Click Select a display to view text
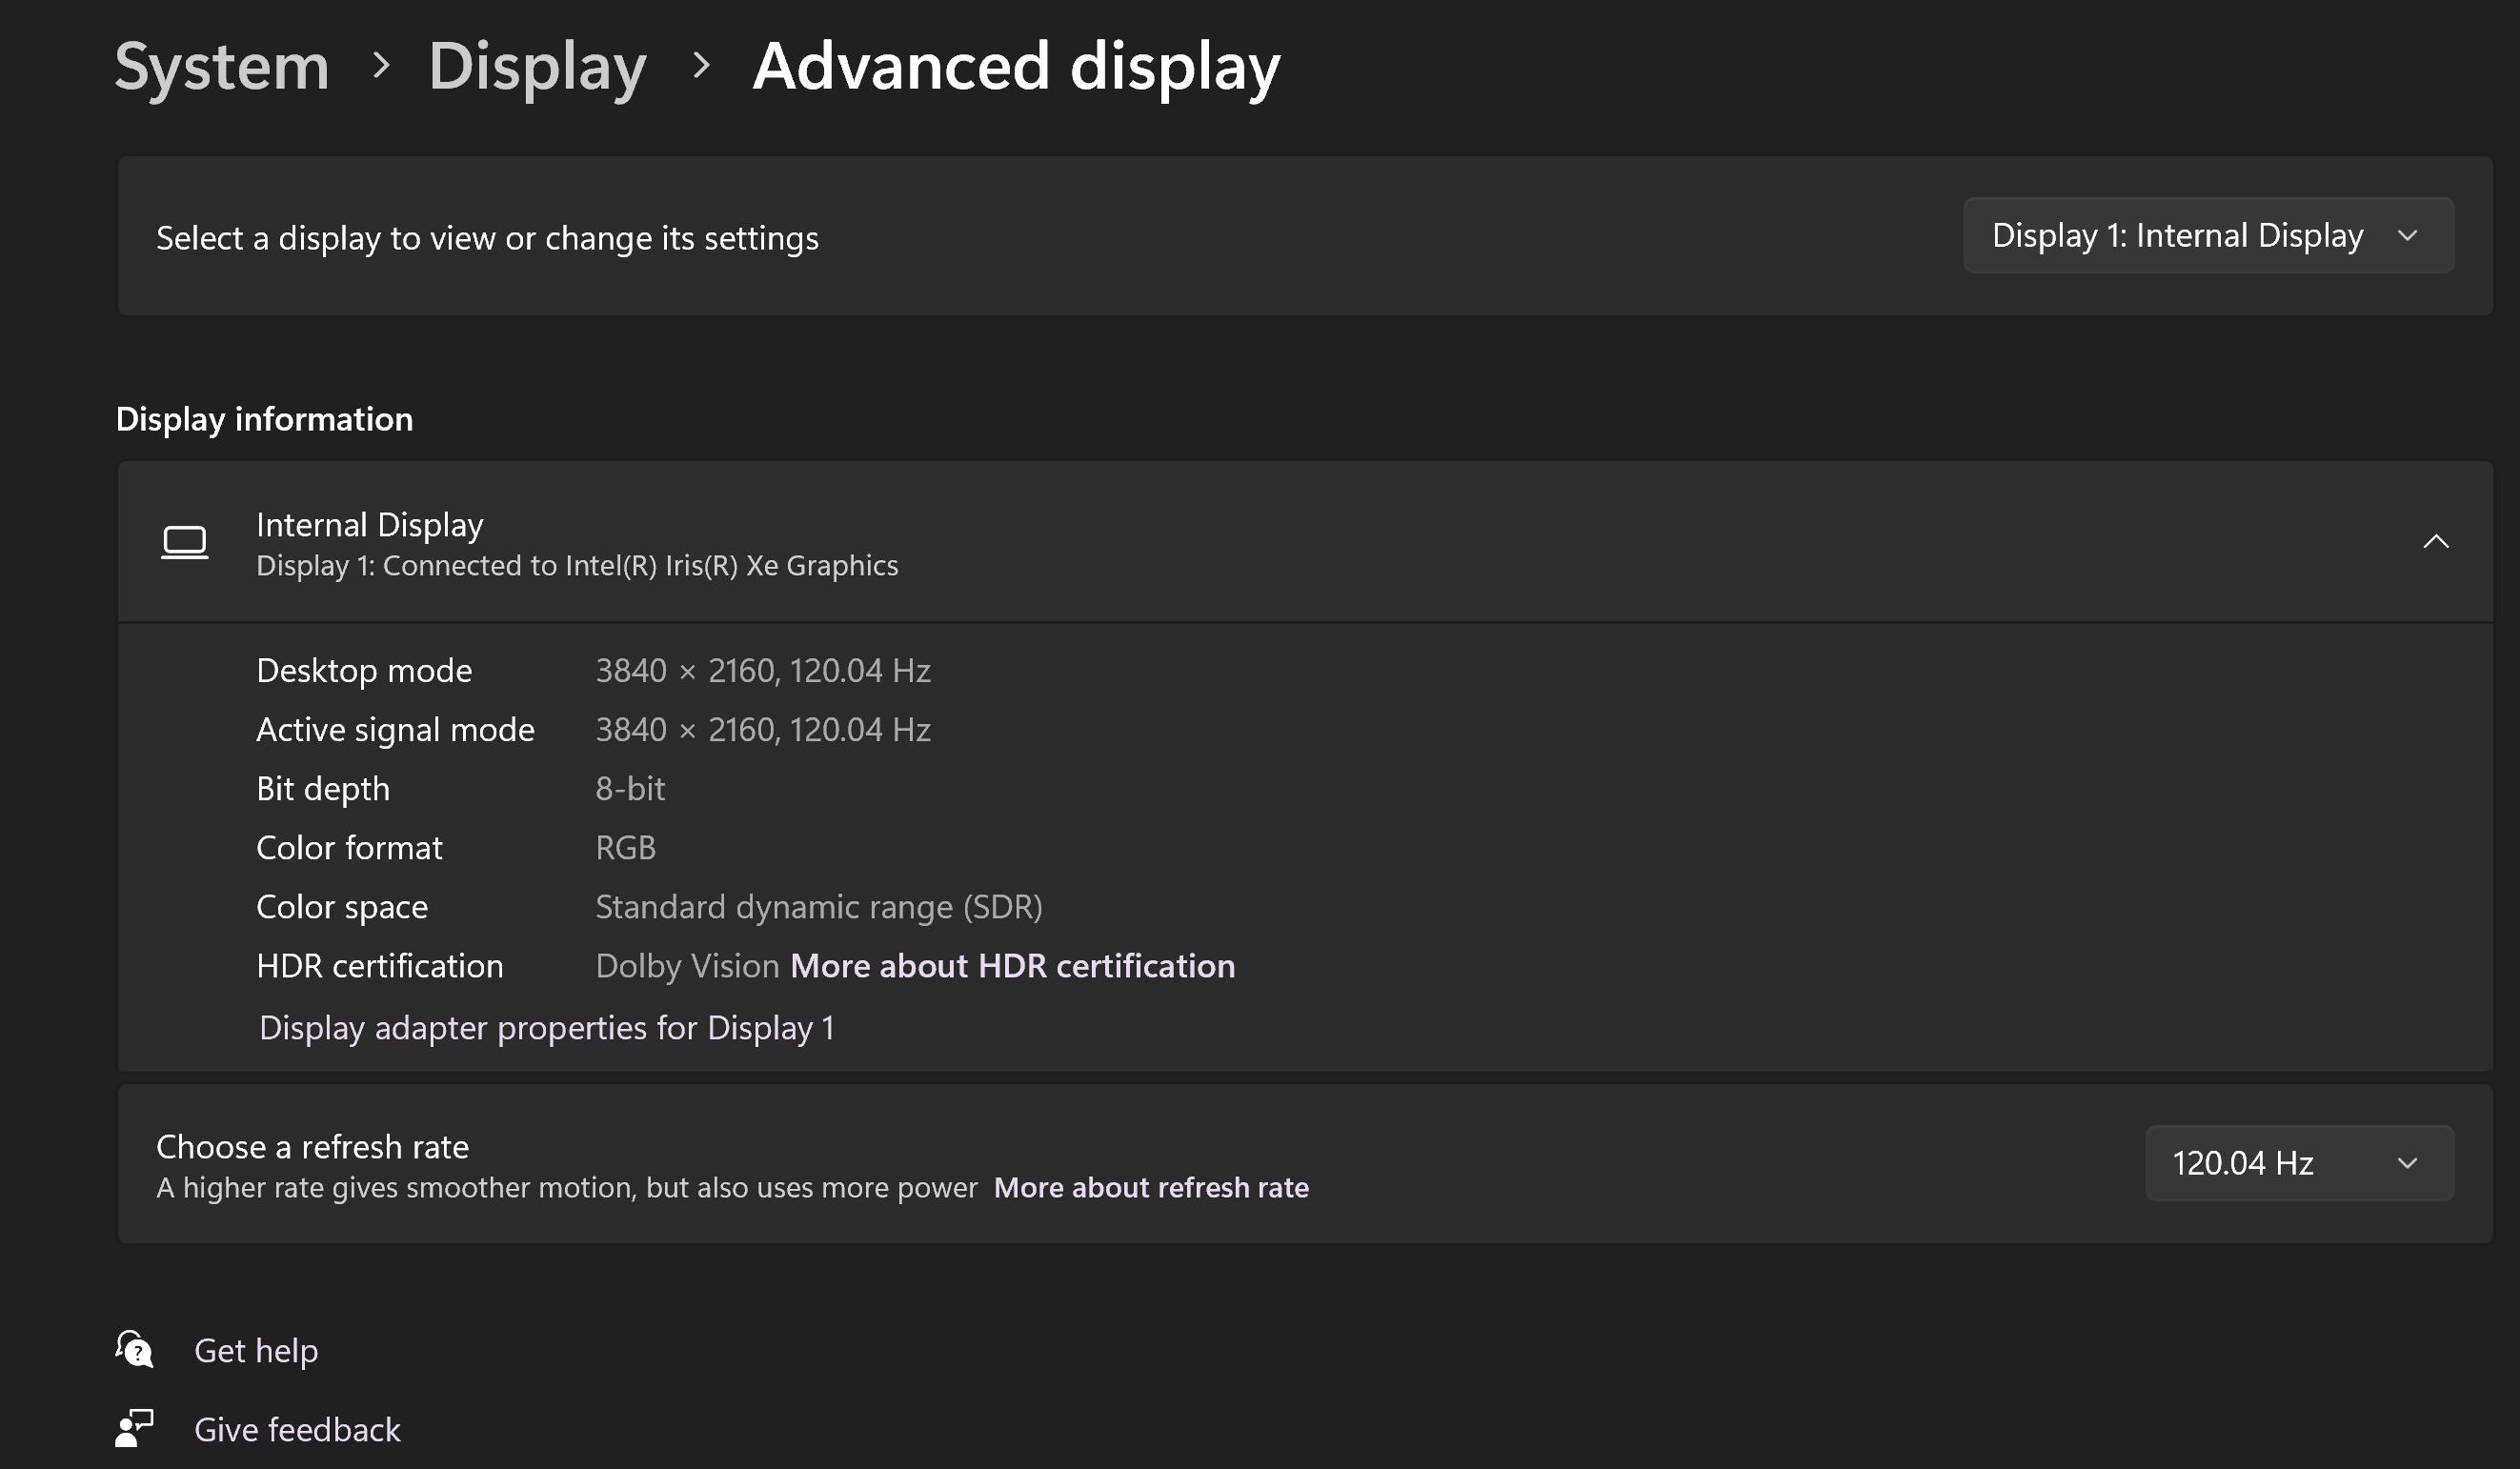Viewport: 2520px width, 1469px height. [487, 239]
